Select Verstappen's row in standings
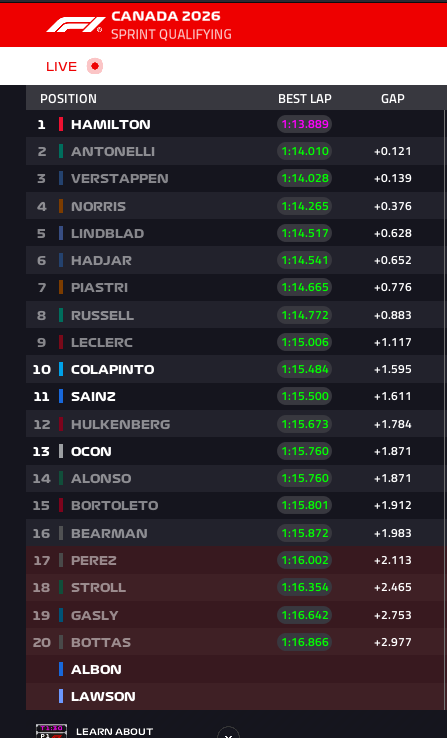 coord(235,178)
